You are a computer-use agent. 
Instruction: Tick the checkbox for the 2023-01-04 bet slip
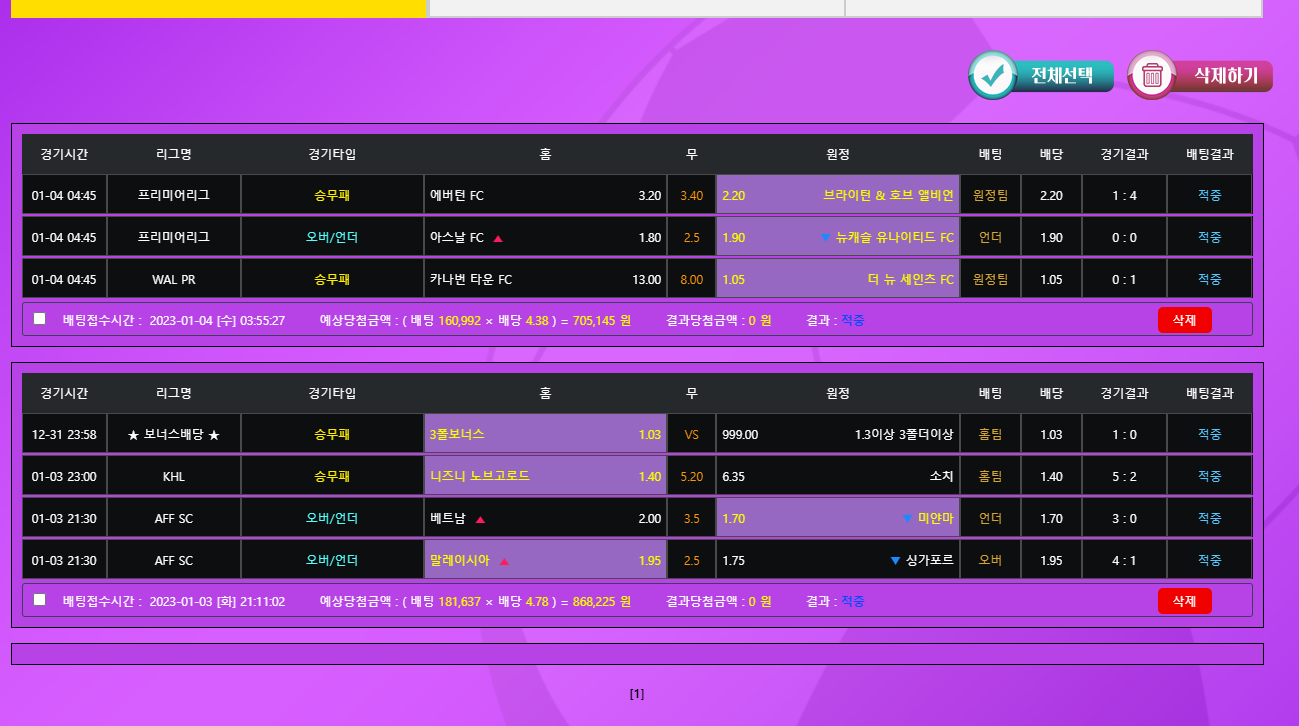tap(40, 319)
